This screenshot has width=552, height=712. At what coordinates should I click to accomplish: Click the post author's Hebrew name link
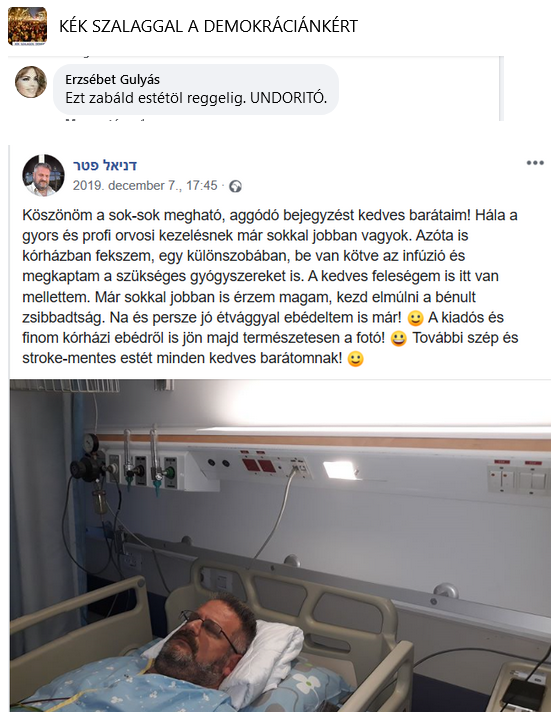point(105,165)
